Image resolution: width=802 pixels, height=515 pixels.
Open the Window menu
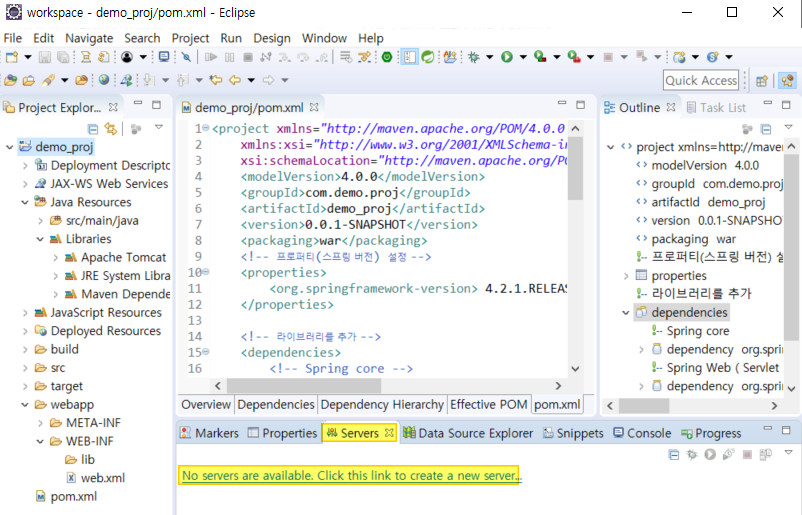[324, 38]
